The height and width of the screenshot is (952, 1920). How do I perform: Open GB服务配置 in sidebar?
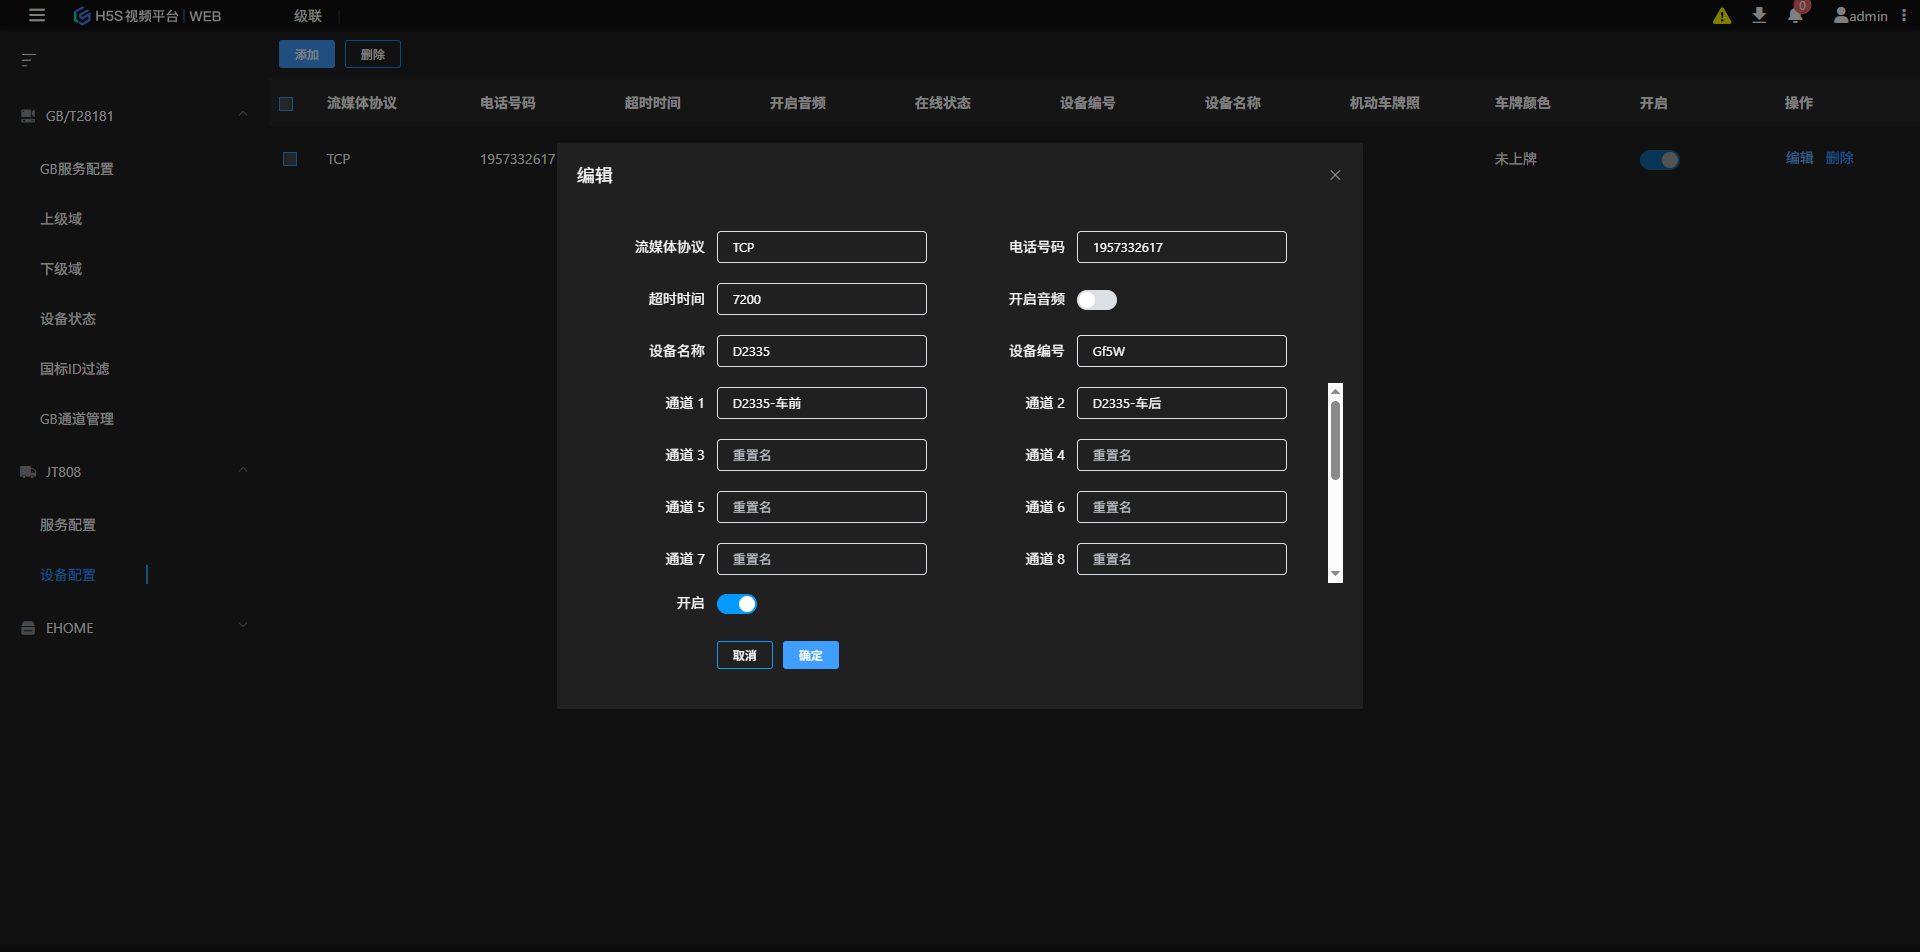pyautogui.click(x=77, y=169)
